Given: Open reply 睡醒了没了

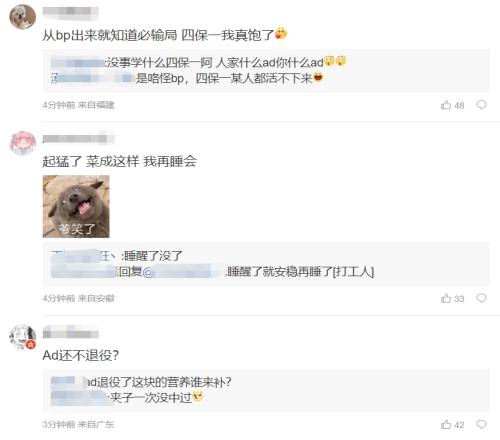Looking at the screenshot, I should 117,256.
